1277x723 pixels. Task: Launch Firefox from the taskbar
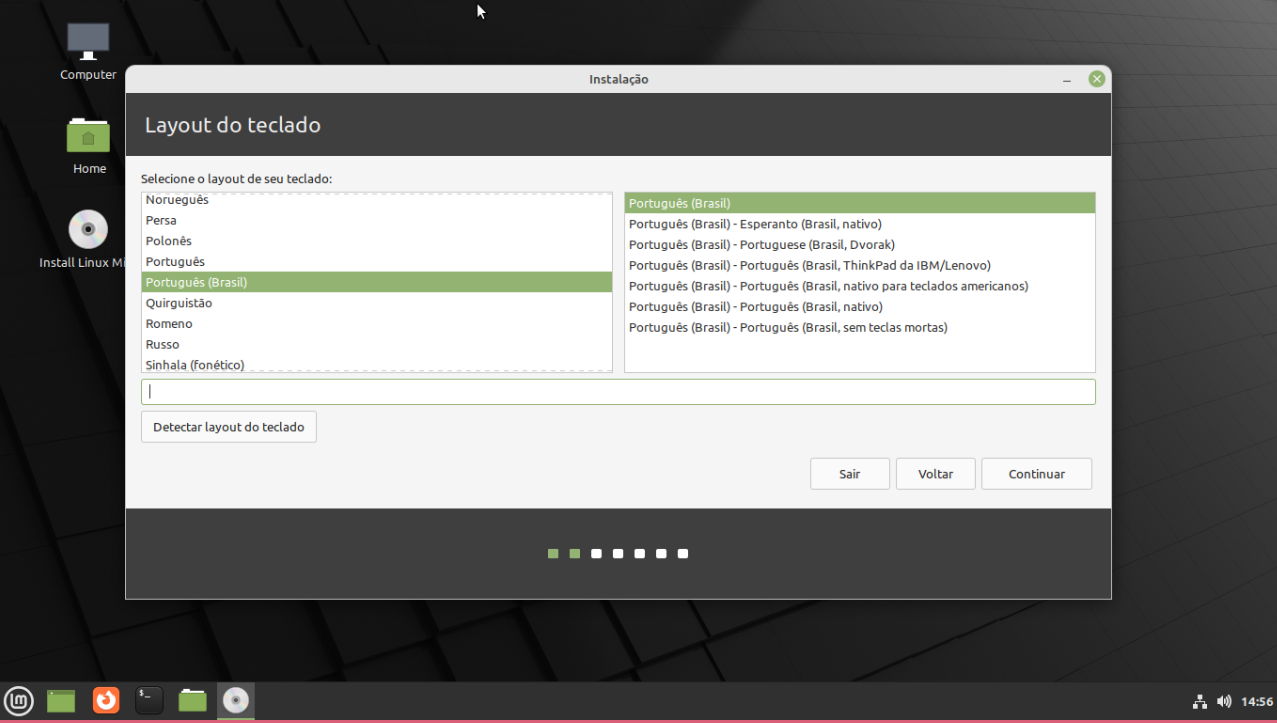pos(106,700)
